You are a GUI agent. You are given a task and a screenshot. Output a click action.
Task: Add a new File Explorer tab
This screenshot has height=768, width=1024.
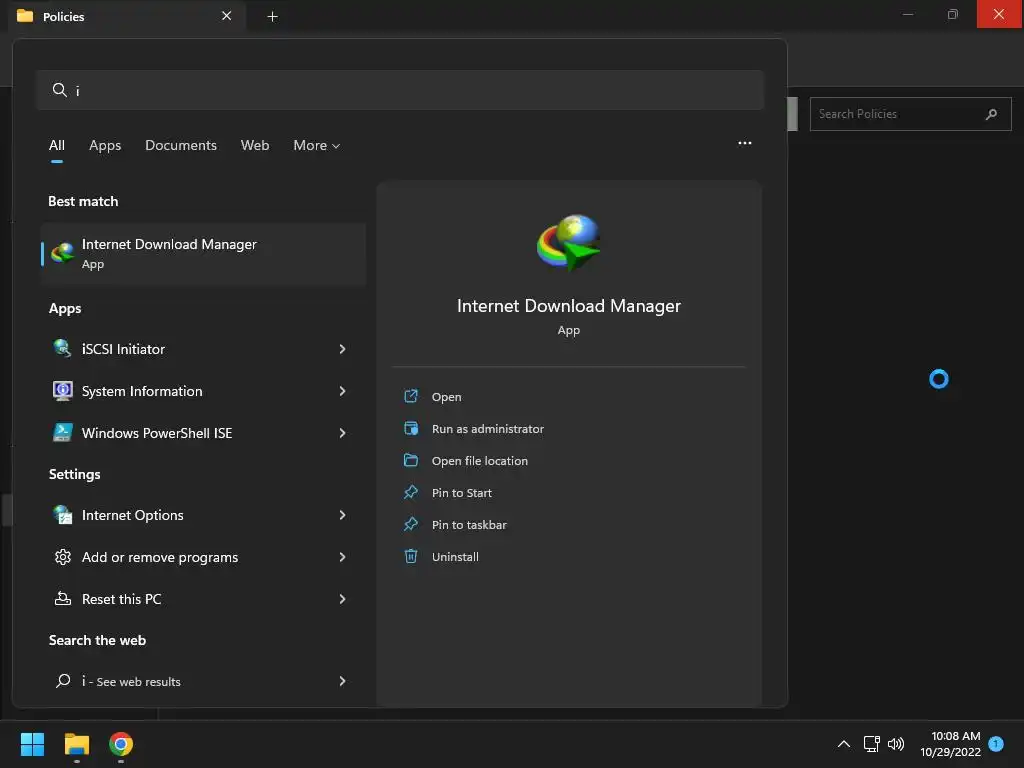pyautogui.click(x=273, y=16)
